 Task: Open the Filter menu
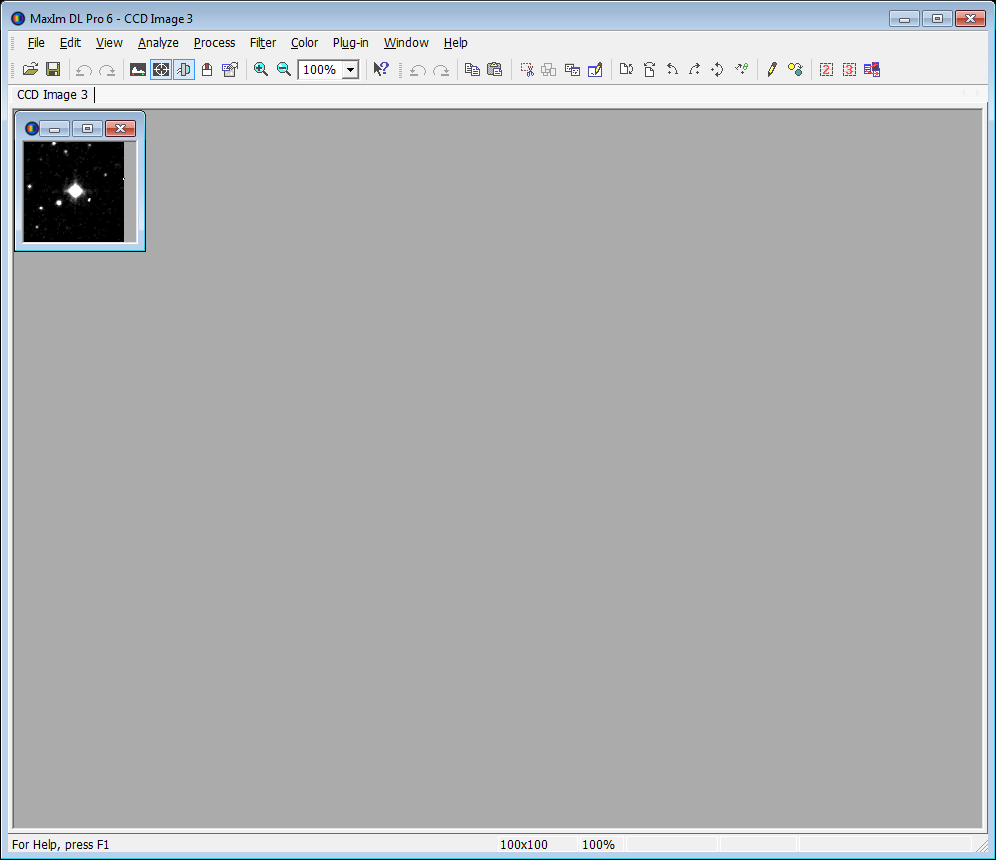(263, 43)
